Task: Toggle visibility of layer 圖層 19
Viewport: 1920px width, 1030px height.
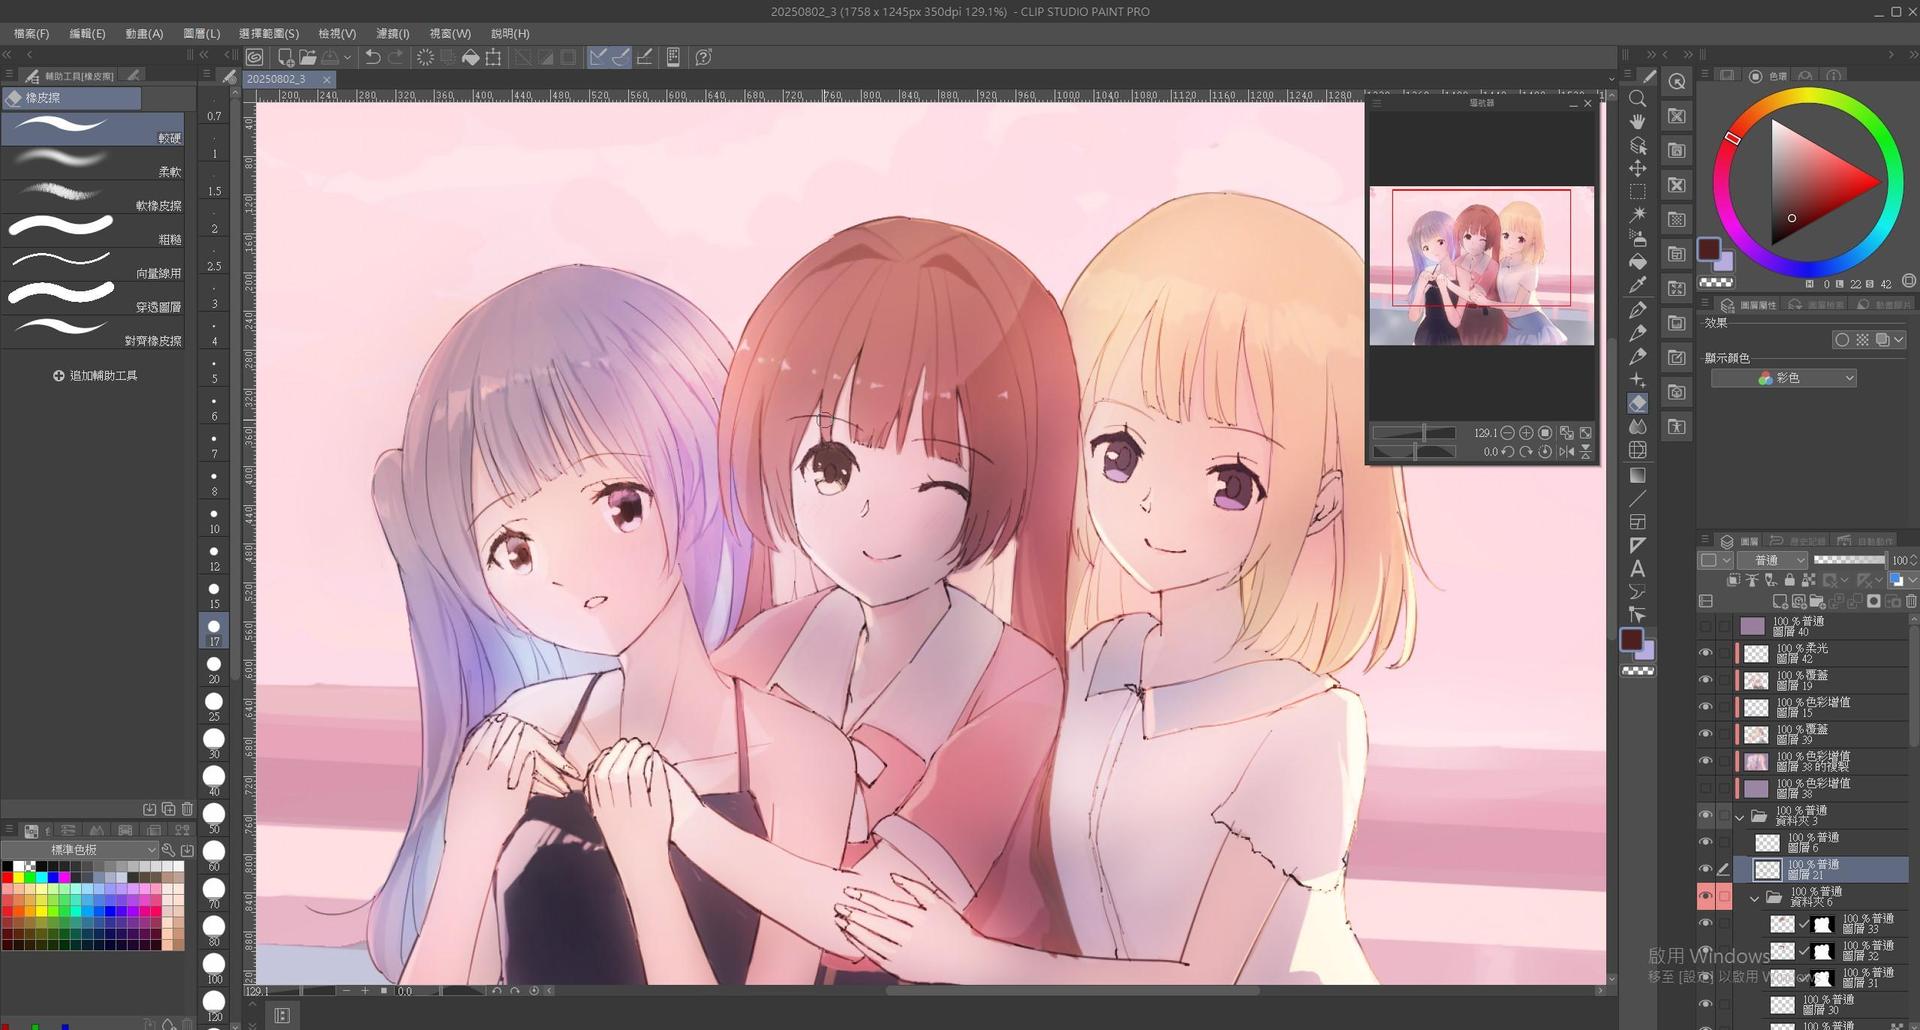Action: [1705, 680]
